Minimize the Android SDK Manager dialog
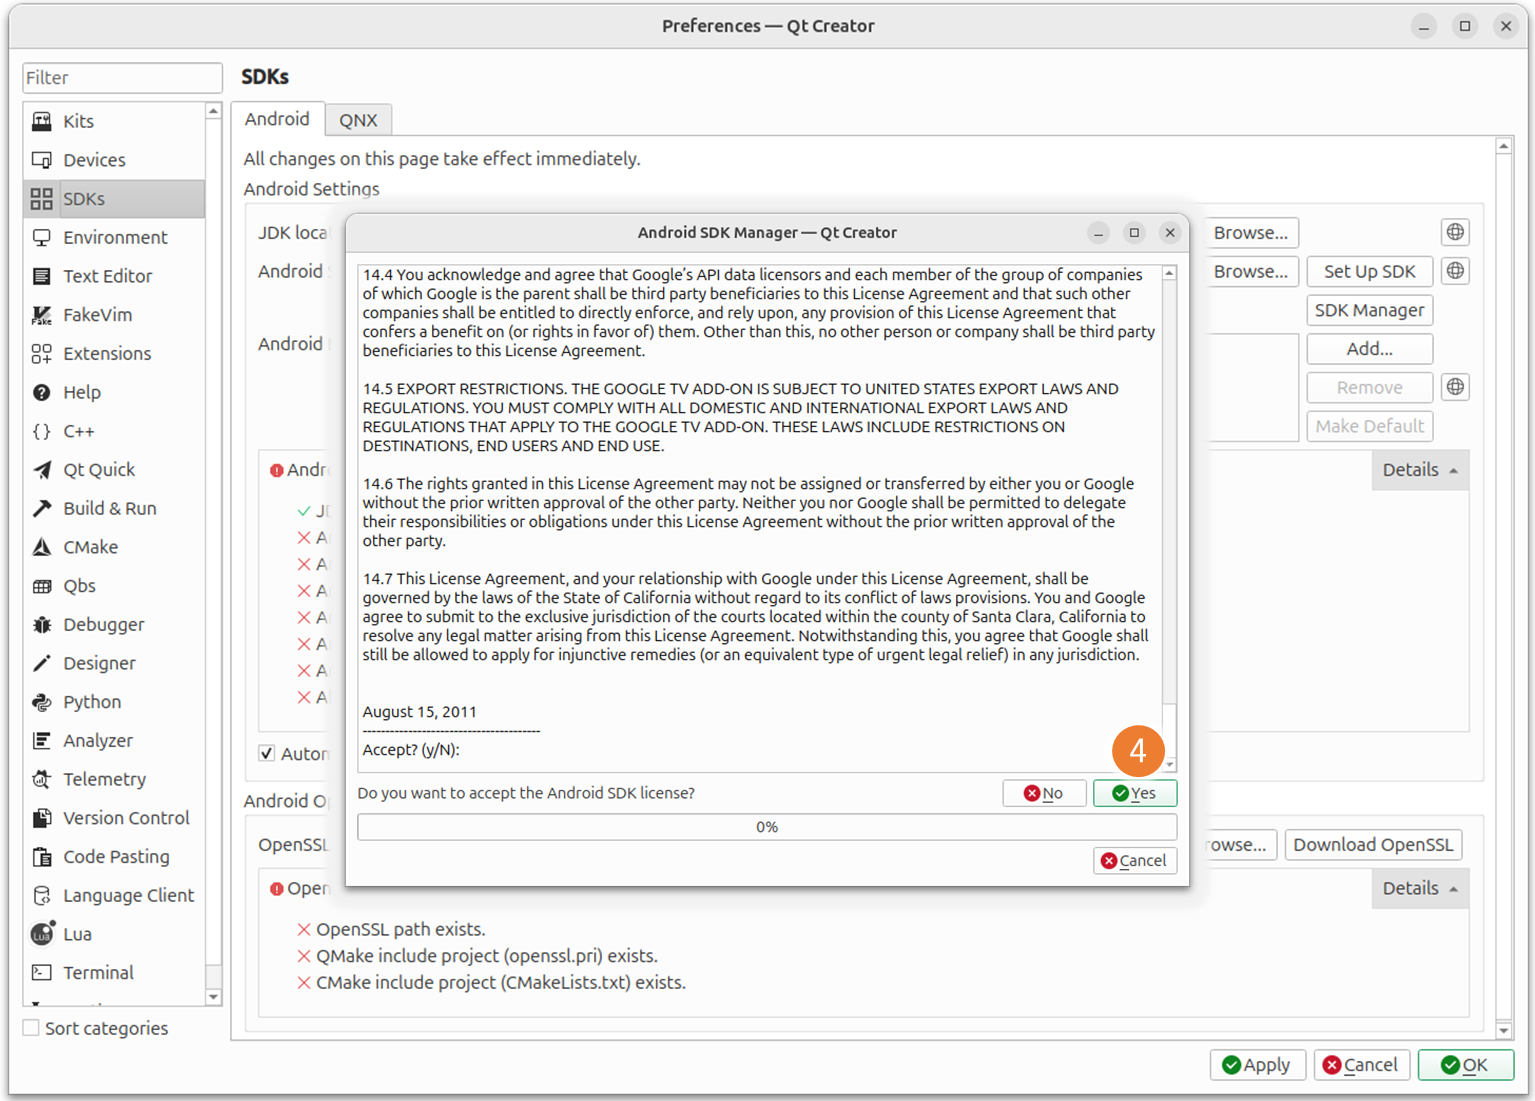 [x=1098, y=233]
